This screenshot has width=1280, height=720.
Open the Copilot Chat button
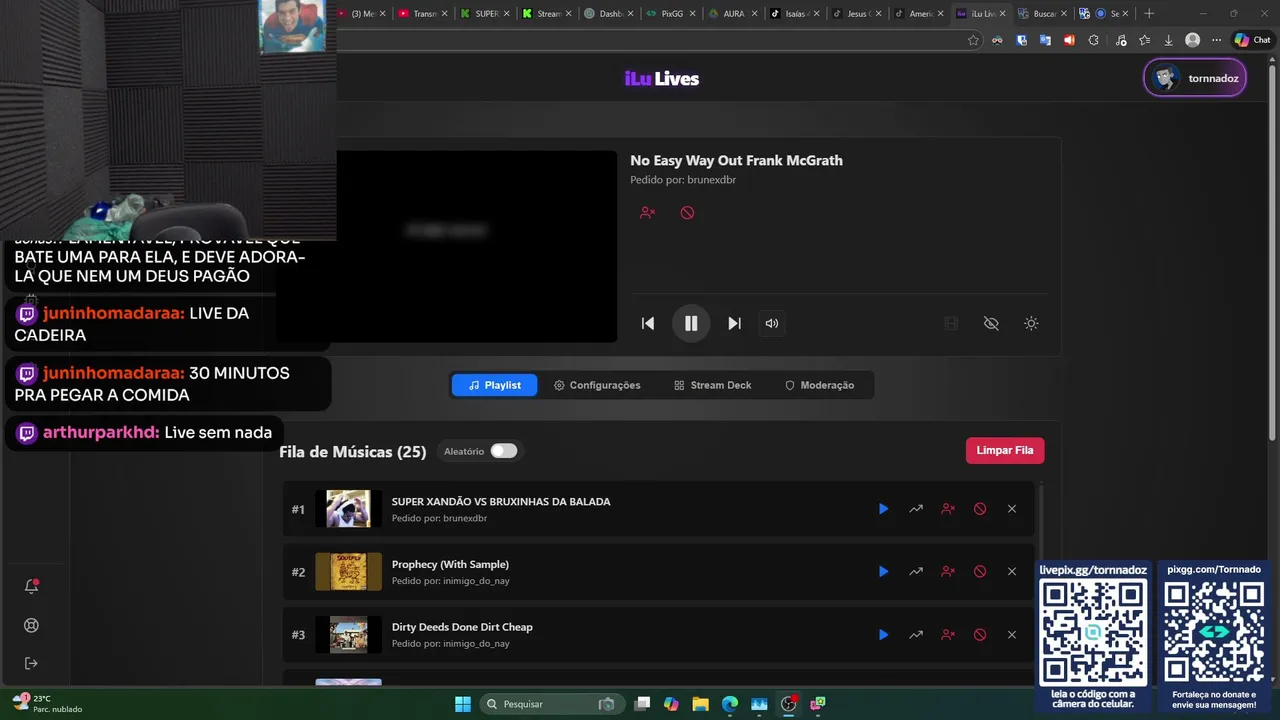tap(1253, 40)
